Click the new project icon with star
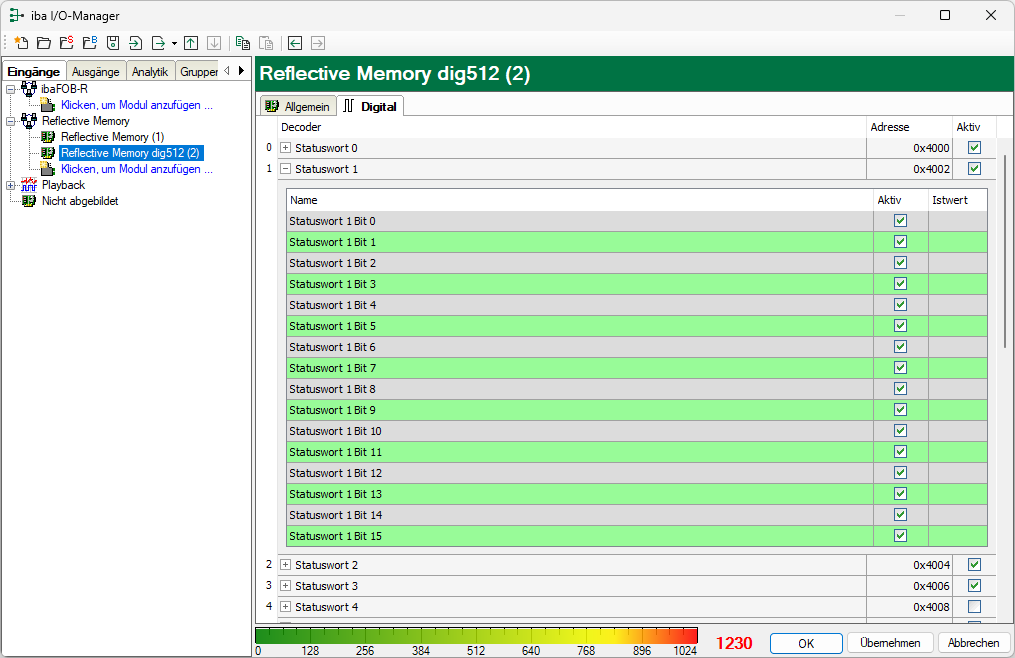The height and width of the screenshot is (658, 1015). [x=21, y=43]
